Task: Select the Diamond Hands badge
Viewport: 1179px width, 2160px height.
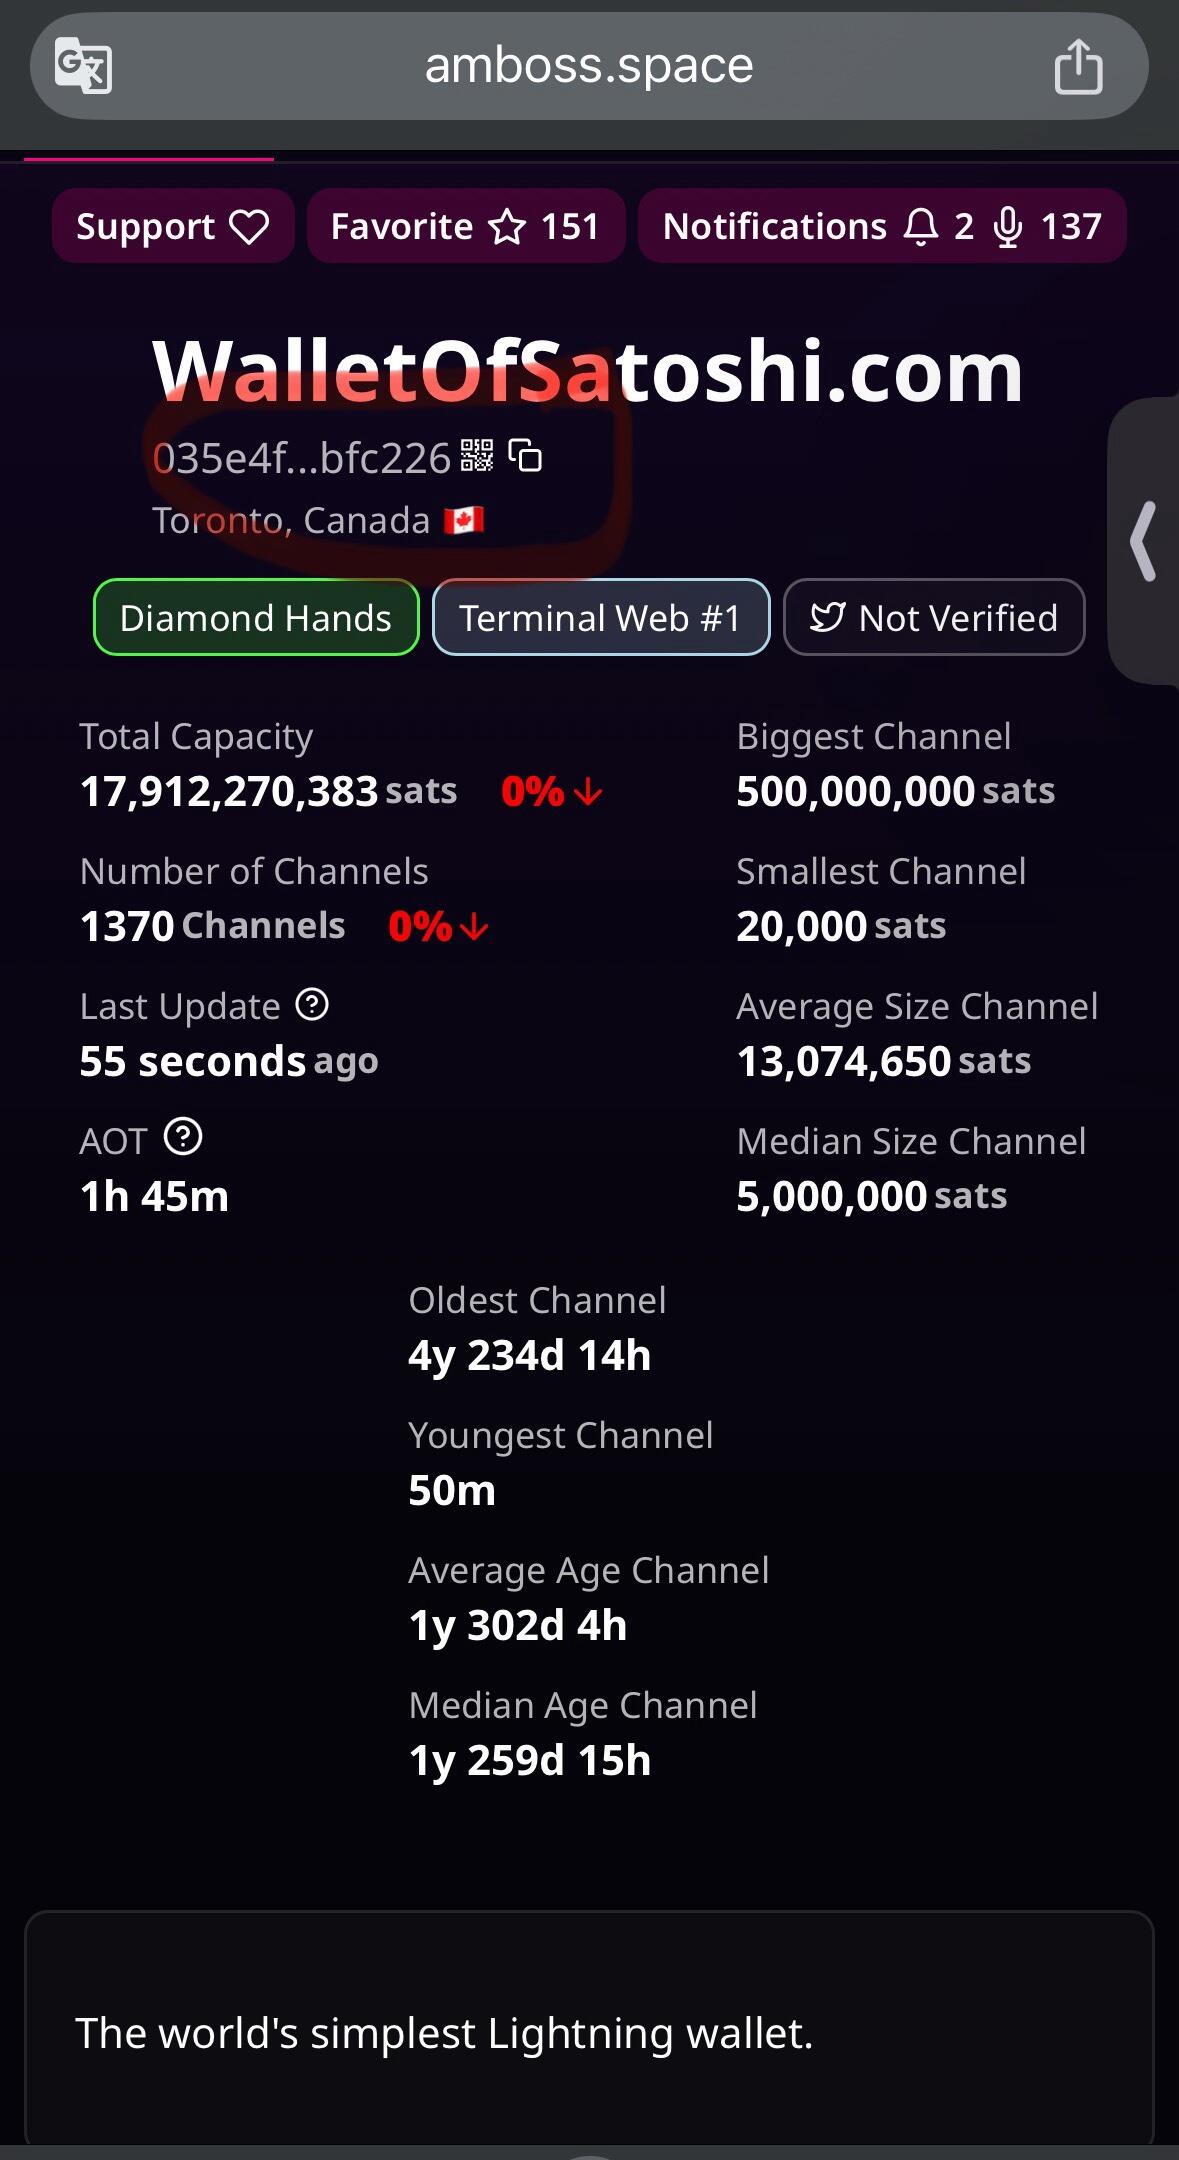Action: tap(256, 618)
